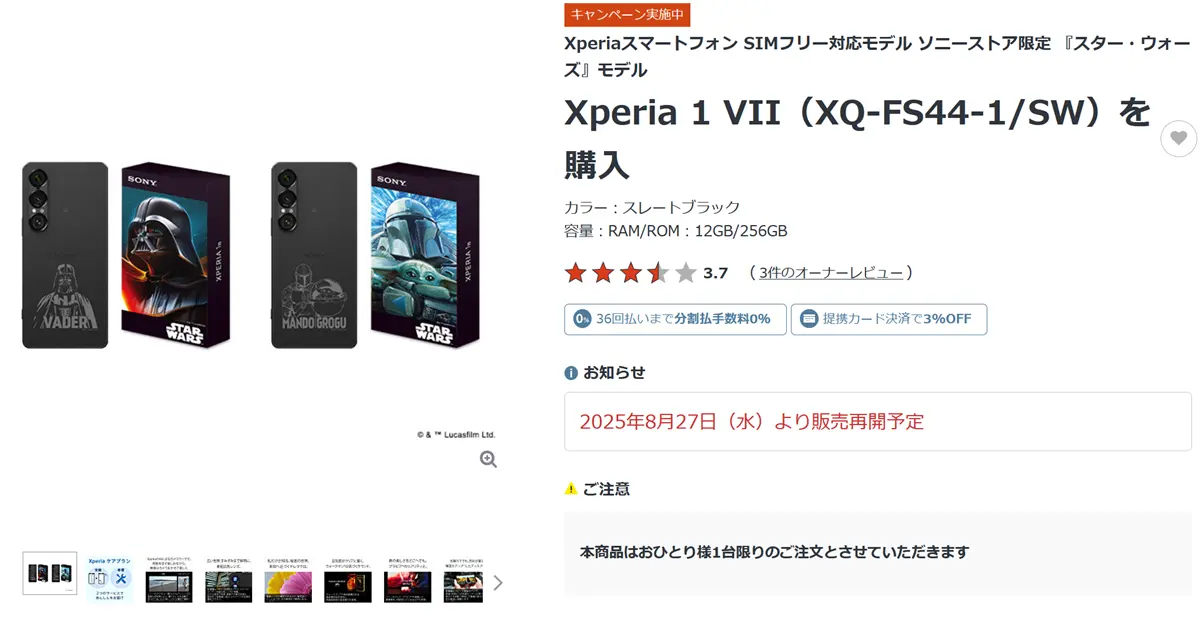Show next thumbnails with right chevron
Screen dimensions: 1200x619
(x=498, y=582)
